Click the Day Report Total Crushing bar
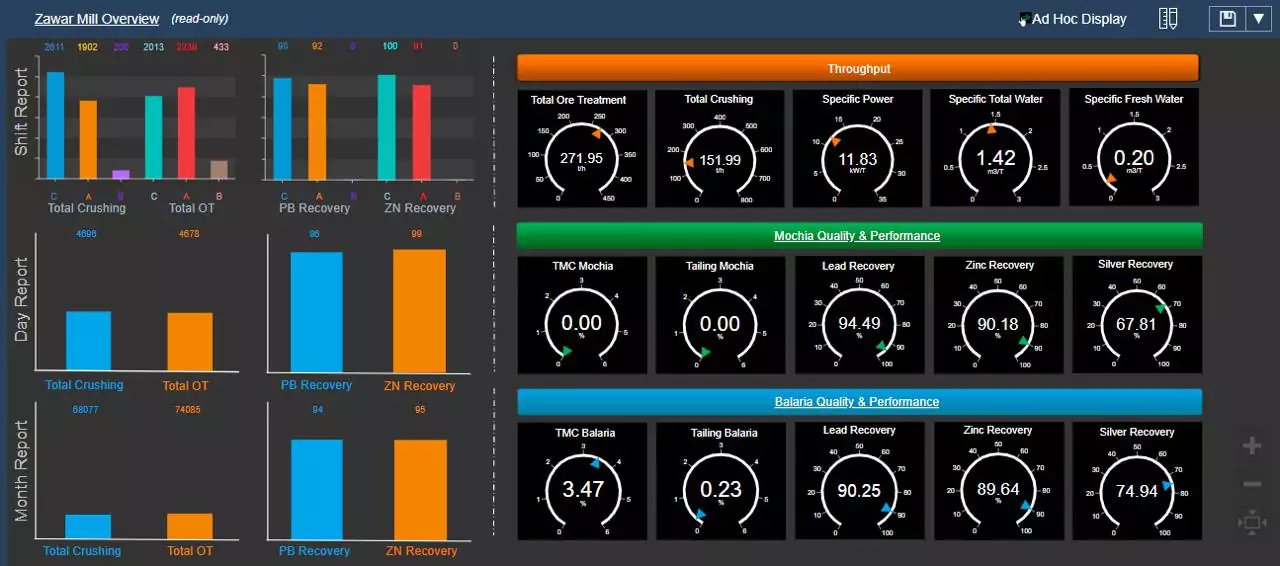The width and height of the screenshot is (1280, 566). pos(88,341)
